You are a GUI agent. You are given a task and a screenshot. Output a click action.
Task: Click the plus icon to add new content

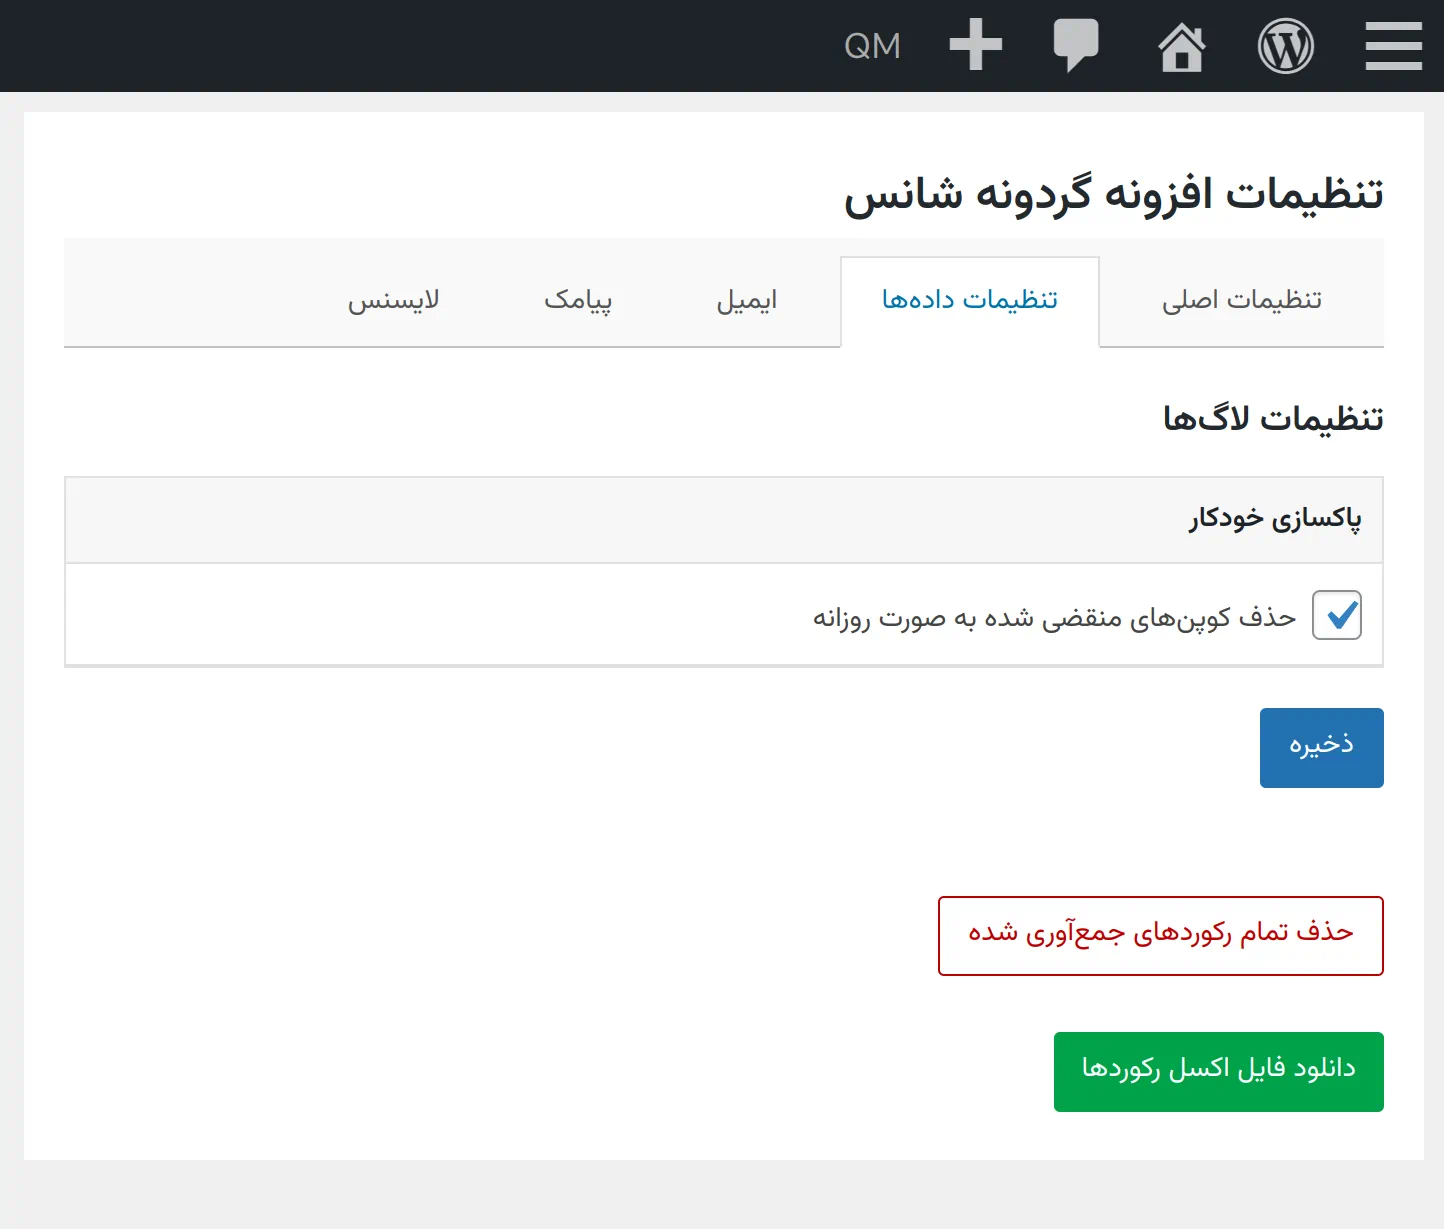[975, 45]
